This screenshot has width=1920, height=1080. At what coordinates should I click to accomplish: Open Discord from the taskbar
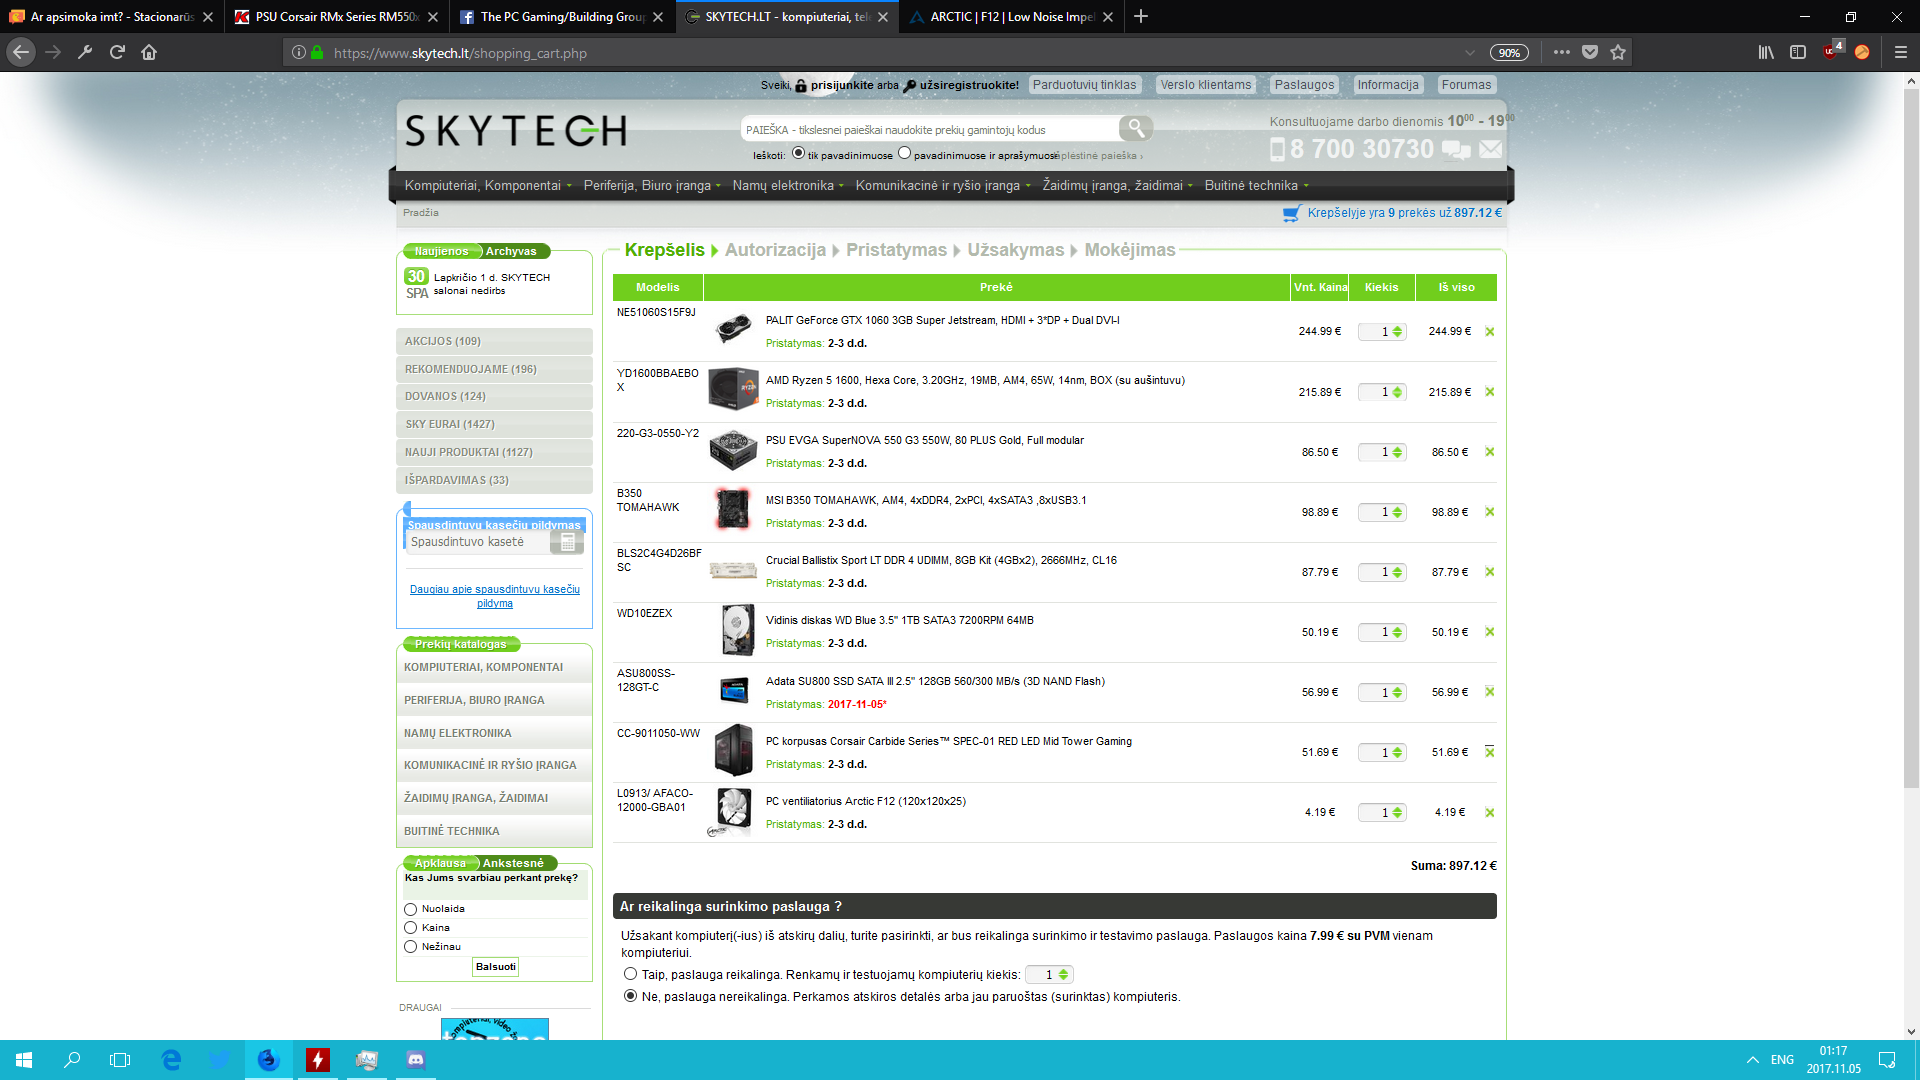pyautogui.click(x=416, y=1060)
